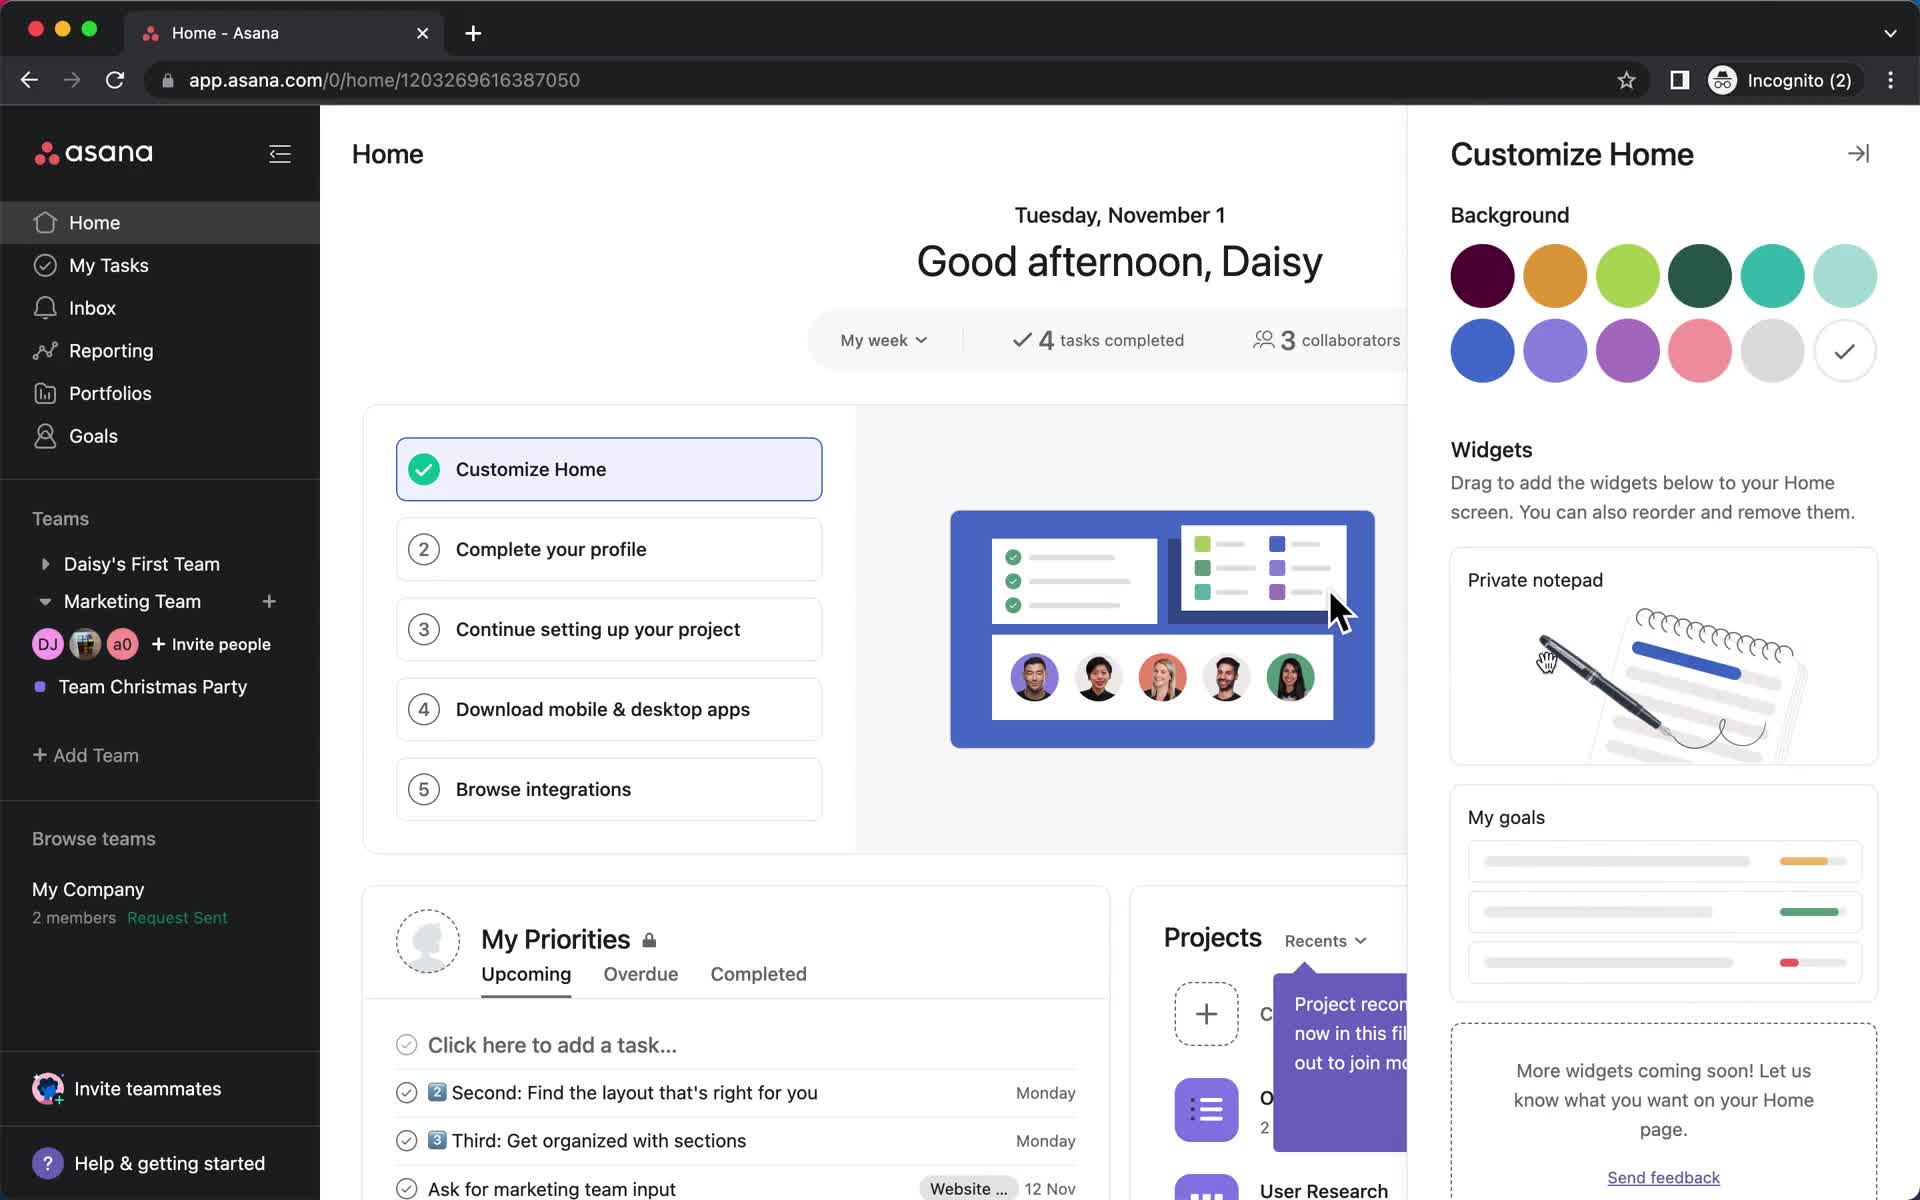Click Invite teammates

point(128,1088)
